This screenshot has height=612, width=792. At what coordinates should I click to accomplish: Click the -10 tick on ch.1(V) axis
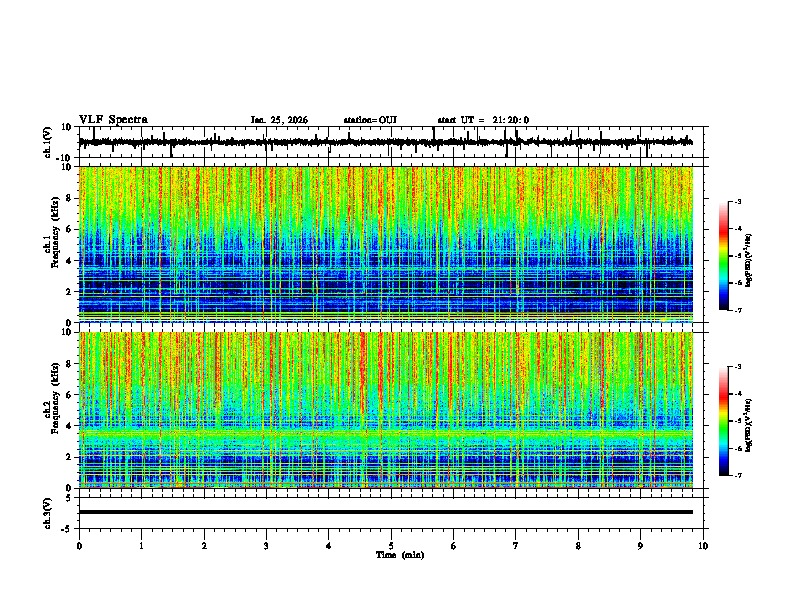[x=65, y=158]
